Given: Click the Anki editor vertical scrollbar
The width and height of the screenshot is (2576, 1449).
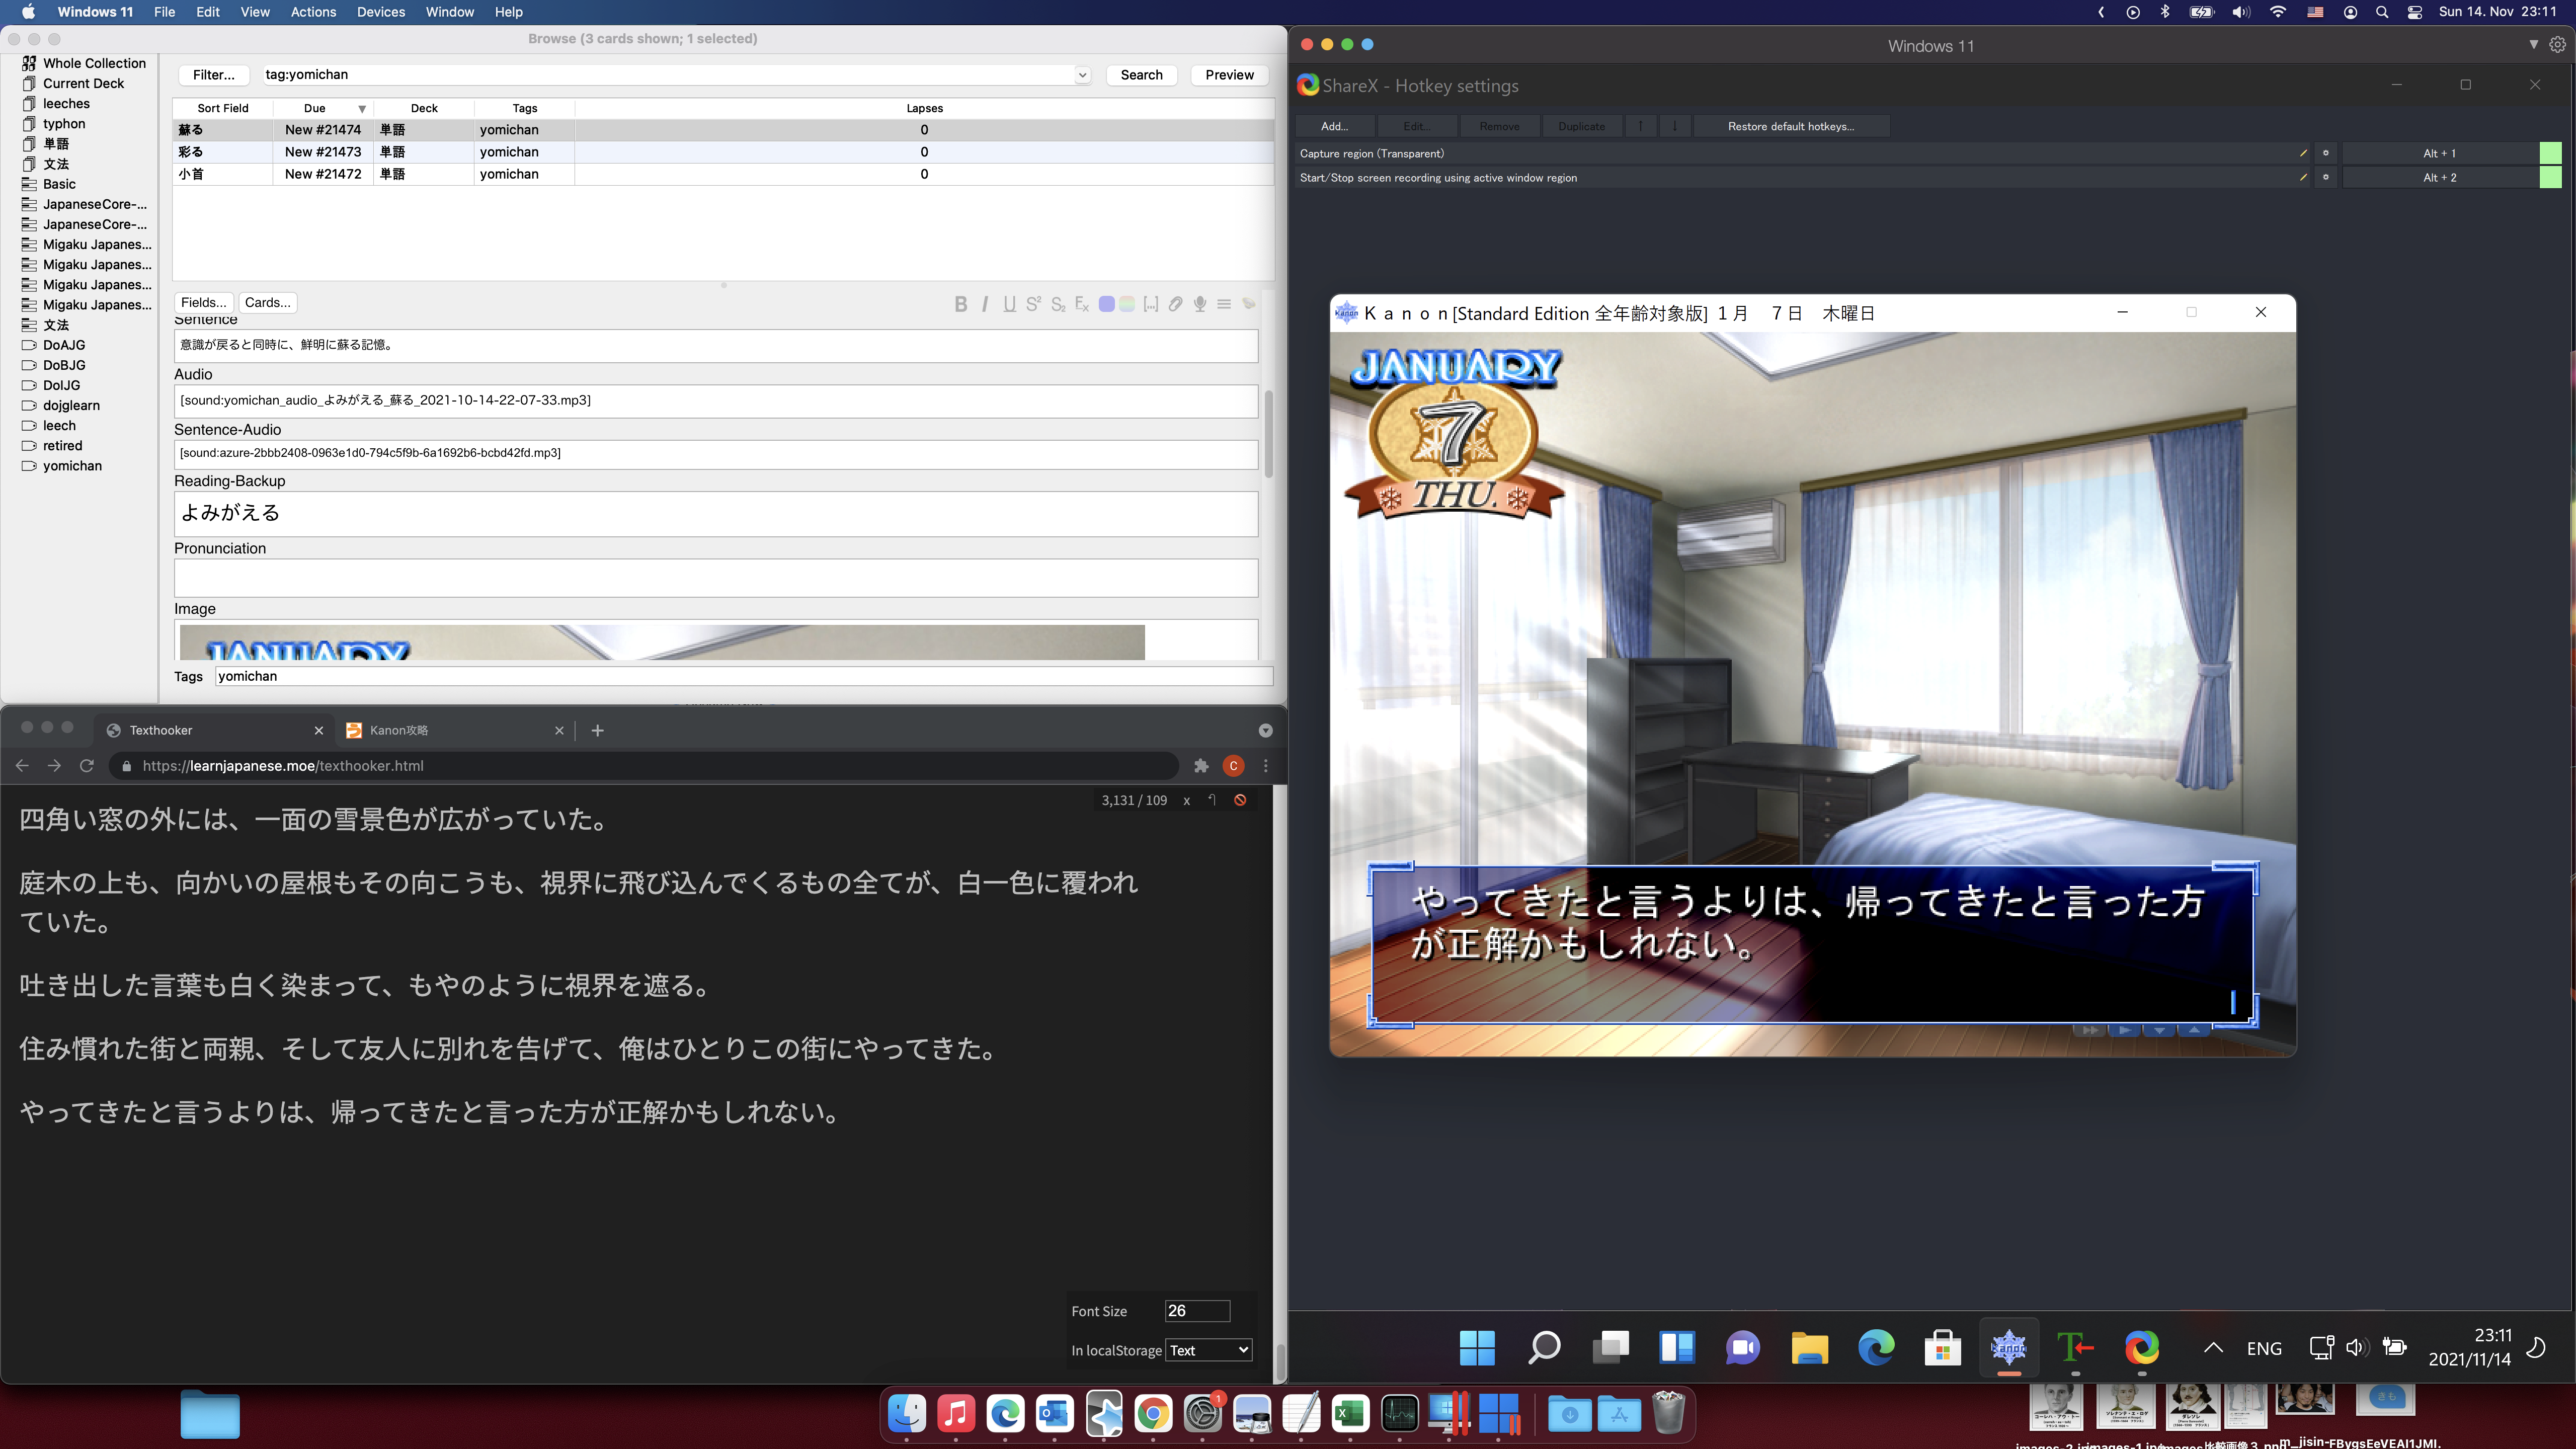Looking at the screenshot, I should [x=1269, y=433].
